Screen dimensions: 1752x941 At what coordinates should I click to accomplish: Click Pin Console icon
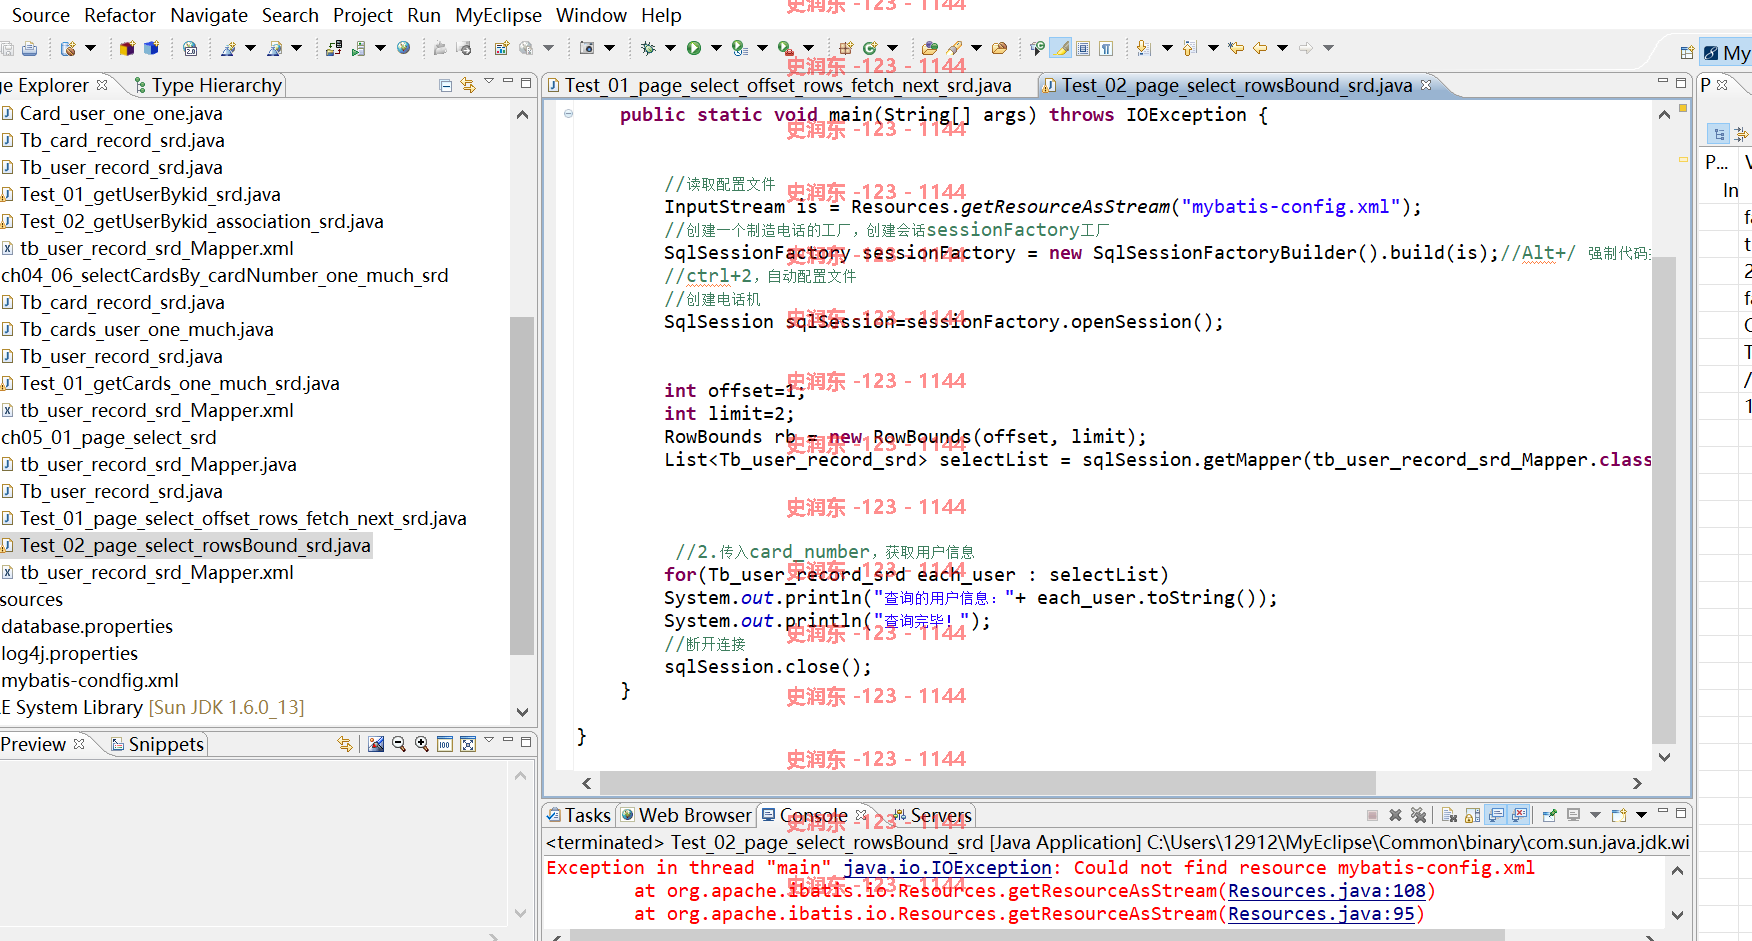1550,815
